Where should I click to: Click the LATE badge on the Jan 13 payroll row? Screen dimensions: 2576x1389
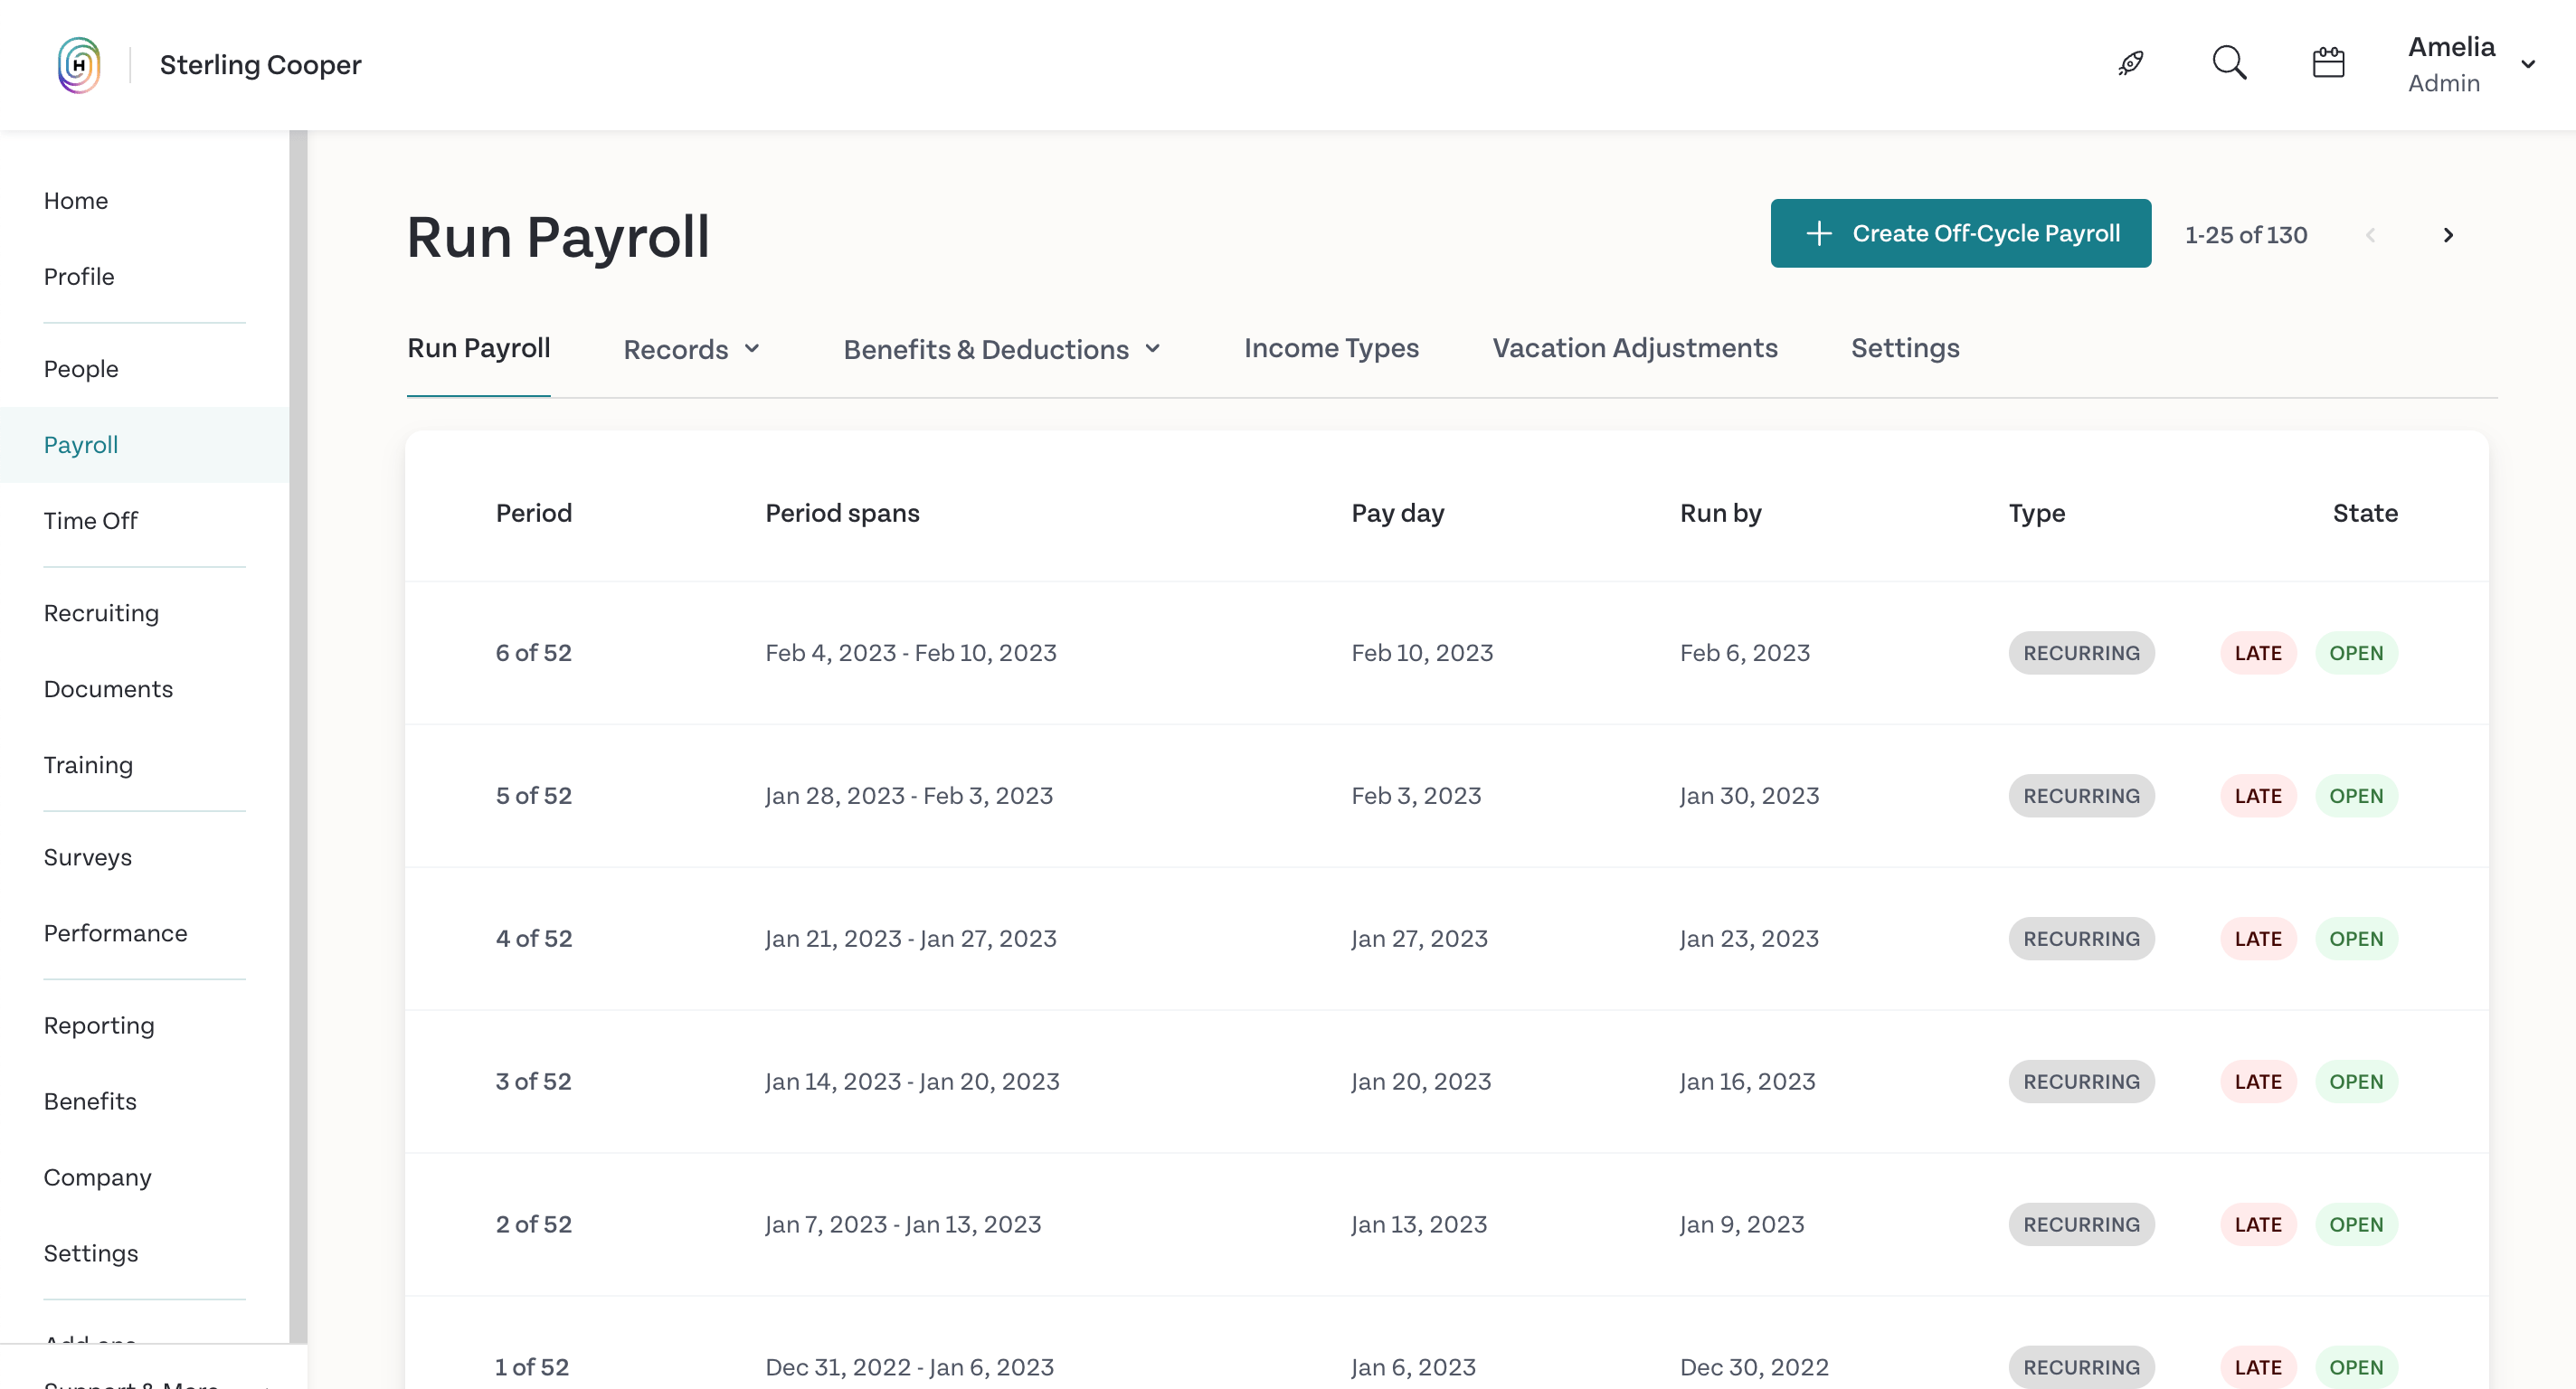tap(2258, 1223)
